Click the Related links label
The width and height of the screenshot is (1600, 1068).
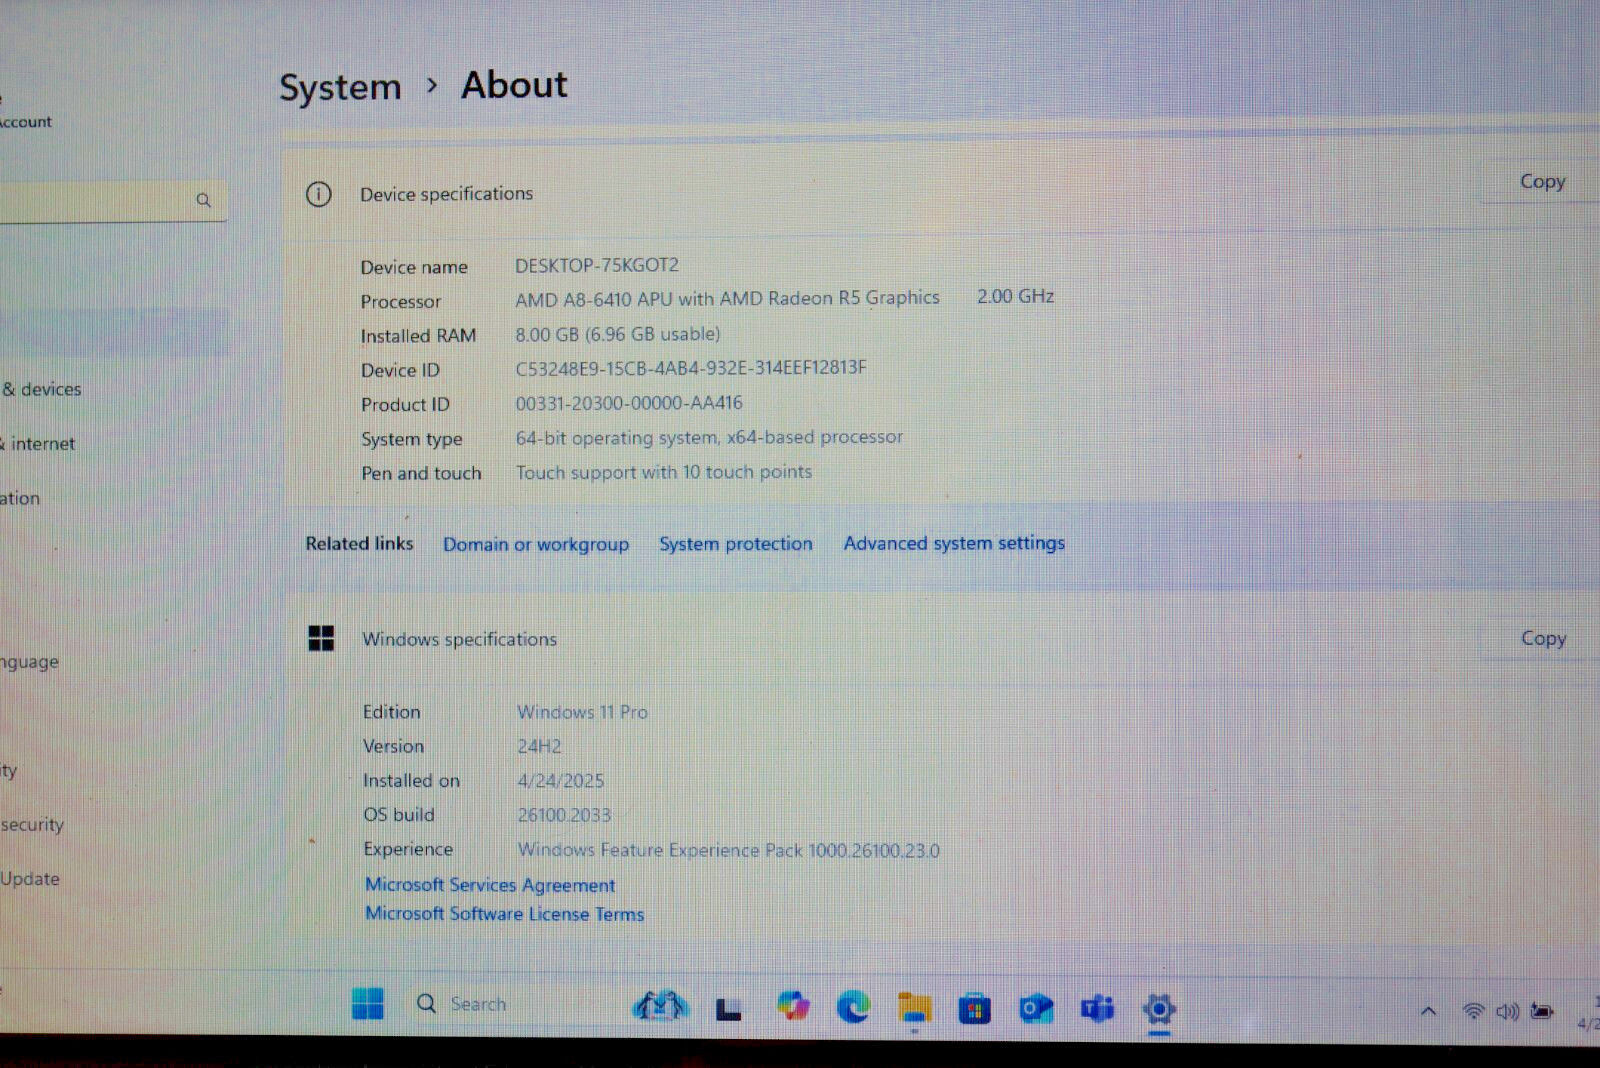pos(359,543)
